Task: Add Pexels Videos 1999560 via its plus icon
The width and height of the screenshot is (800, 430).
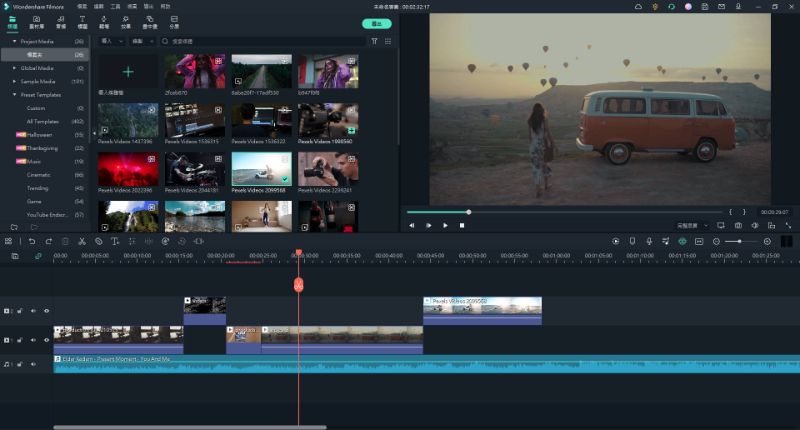Action: [x=351, y=131]
